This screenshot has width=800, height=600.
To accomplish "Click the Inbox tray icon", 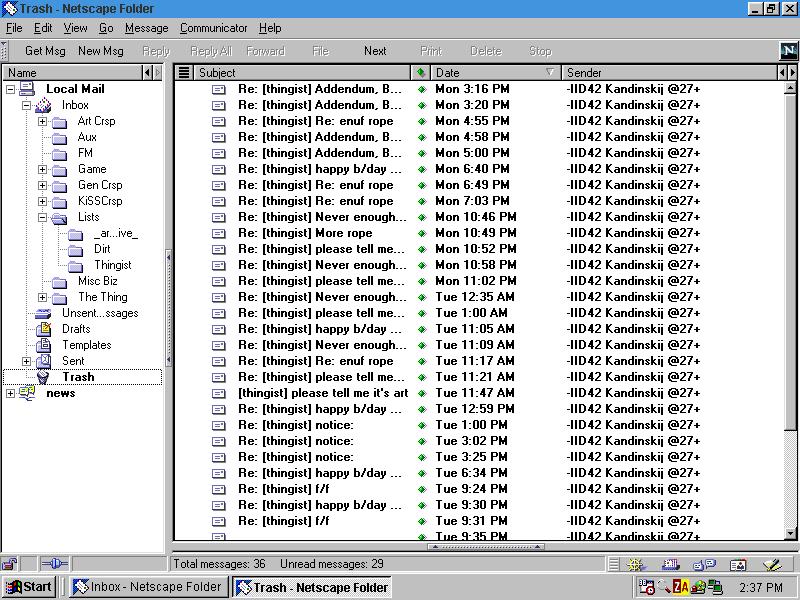I will point(43,105).
